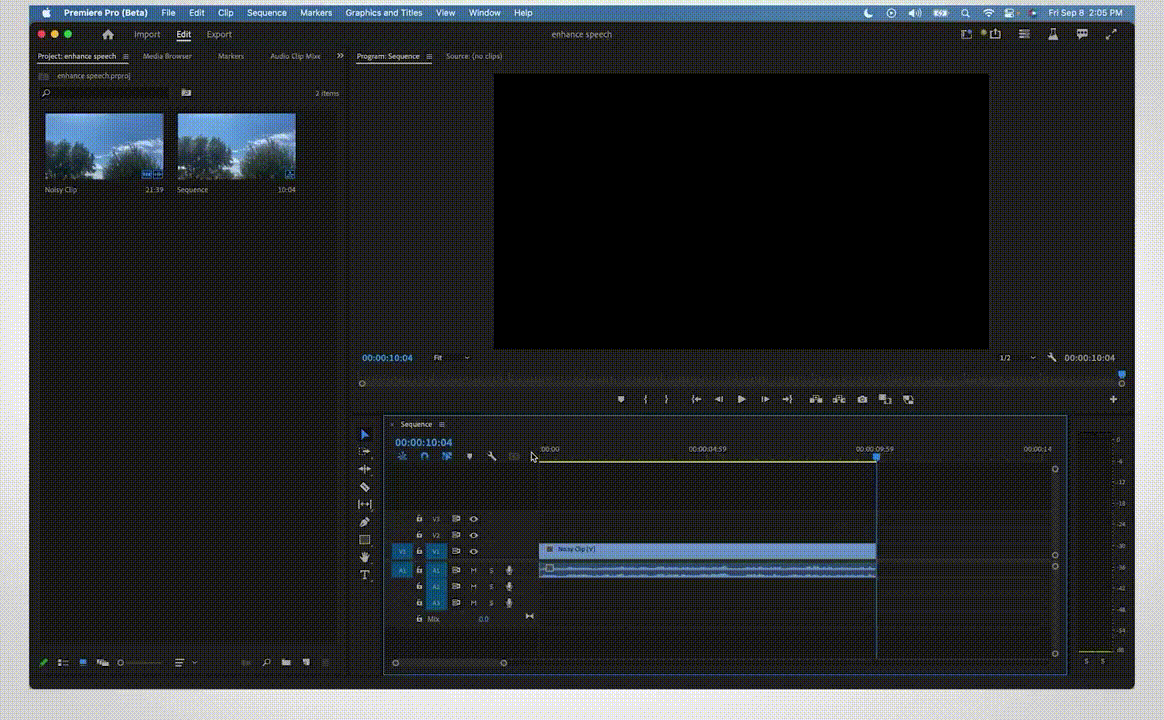Open the sort icons dropdown in Project panel
This screenshot has height=720, width=1164.
pyautogui.click(x=186, y=662)
